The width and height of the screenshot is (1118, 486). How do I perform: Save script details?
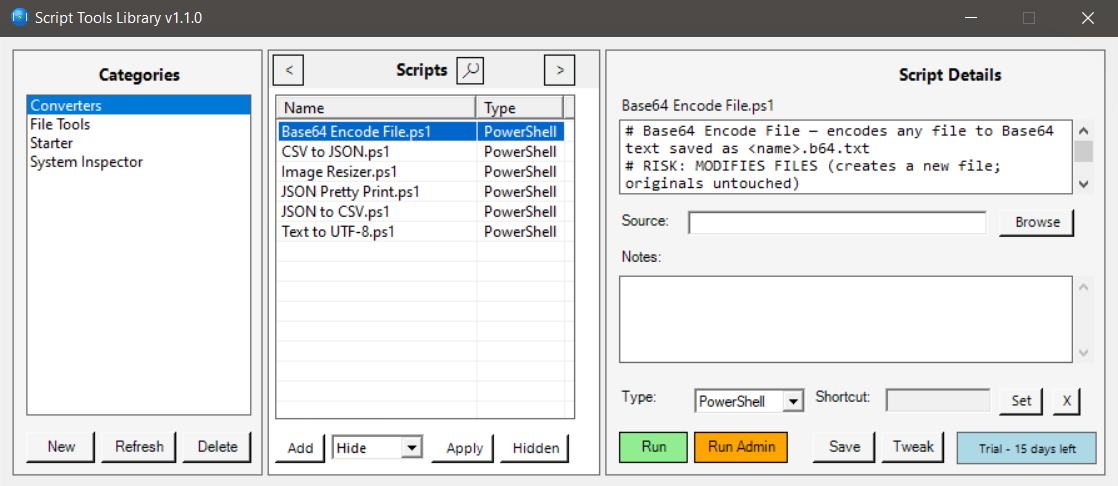click(x=844, y=447)
